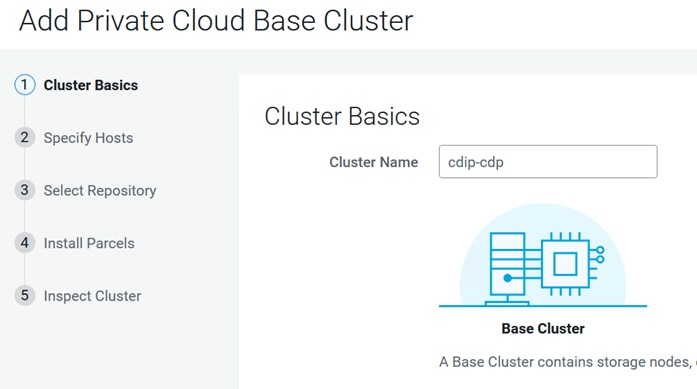Open the Cluster Basics step
The width and height of the screenshot is (697, 389).
tap(91, 85)
